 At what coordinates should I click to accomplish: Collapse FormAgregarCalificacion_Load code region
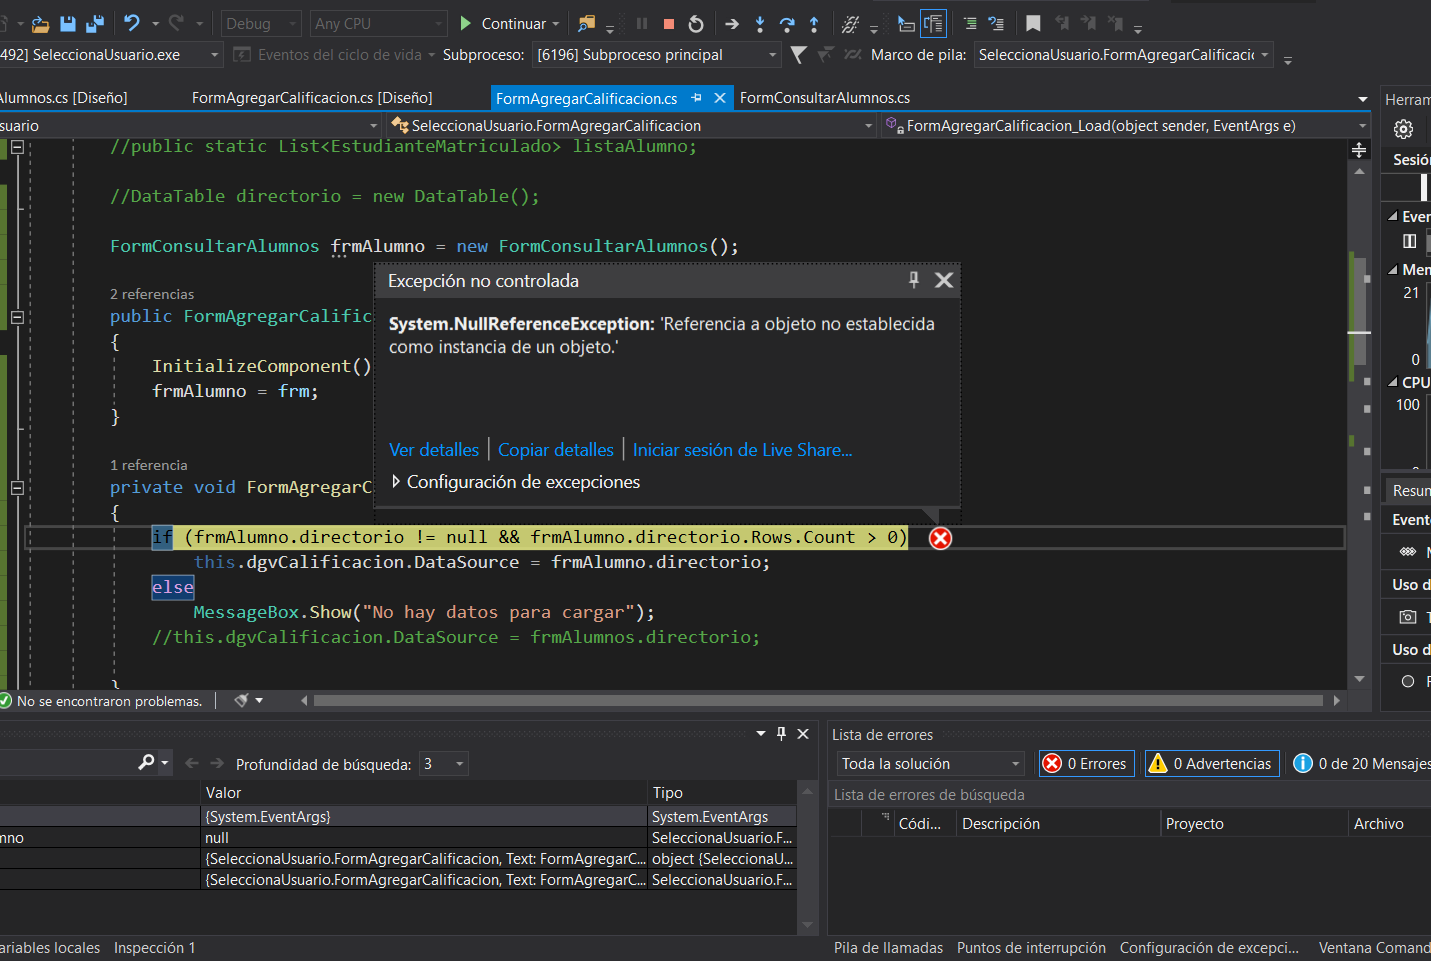click(x=17, y=488)
